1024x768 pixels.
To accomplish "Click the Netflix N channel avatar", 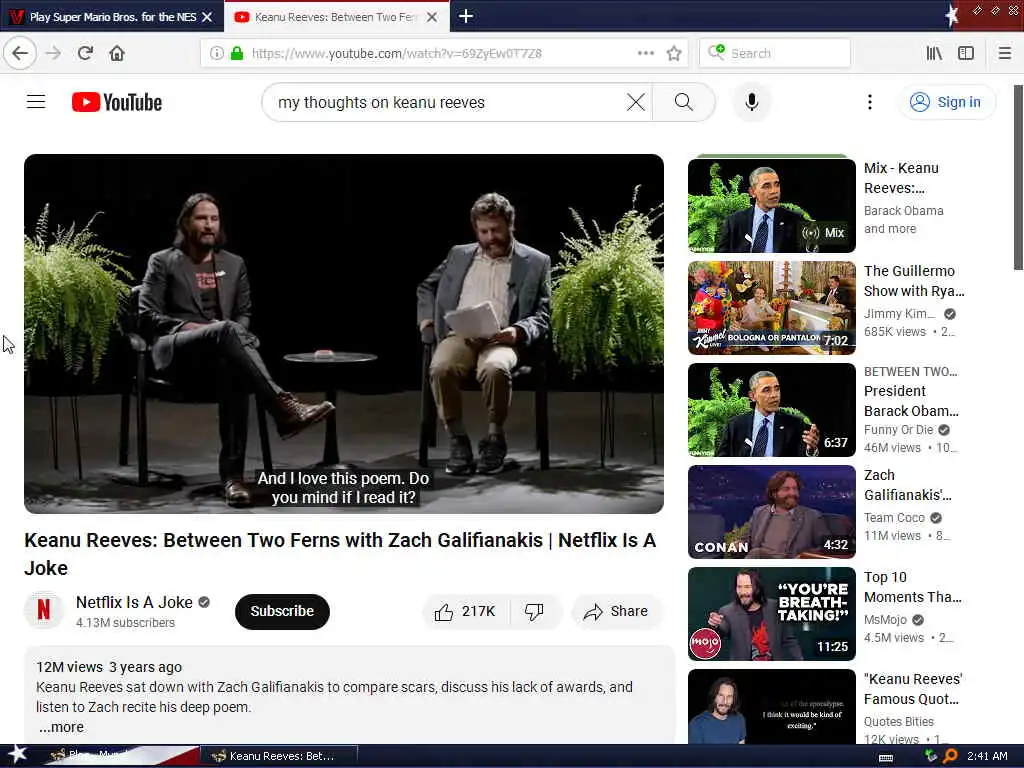I will coord(44,610).
